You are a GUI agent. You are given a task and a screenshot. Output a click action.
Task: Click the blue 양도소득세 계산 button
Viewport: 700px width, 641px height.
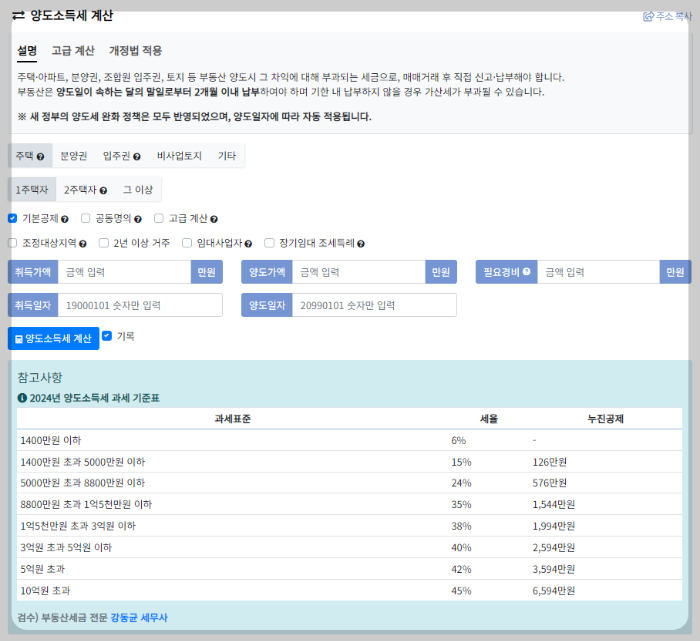click(x=54, y=338)
